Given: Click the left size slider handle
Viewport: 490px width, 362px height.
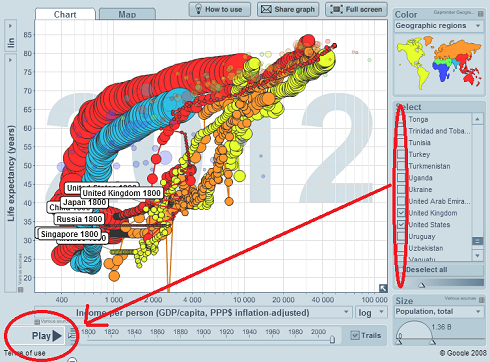Looking at the screenshot, I should (398, 342).
